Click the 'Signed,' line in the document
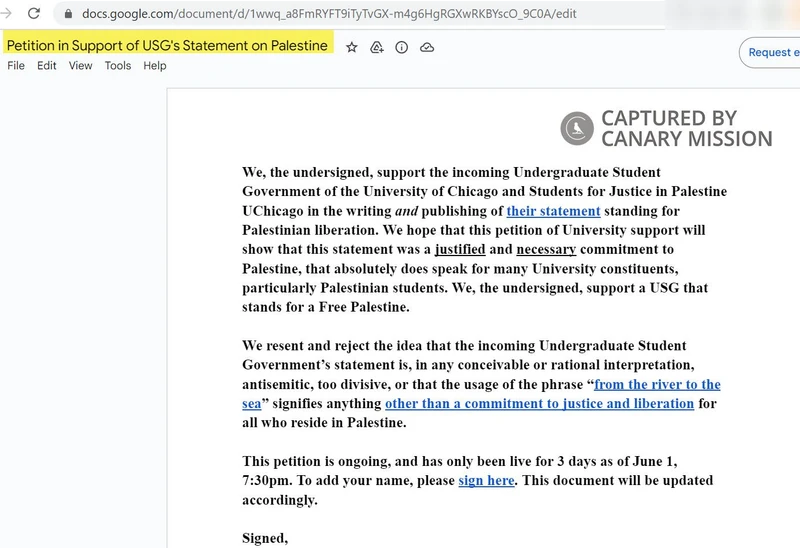800x548 pixels. click(x=265, y=538)
